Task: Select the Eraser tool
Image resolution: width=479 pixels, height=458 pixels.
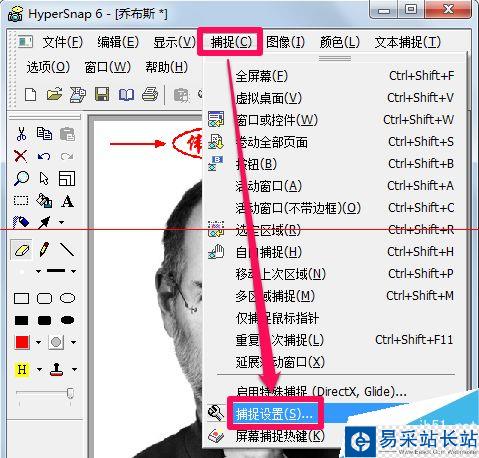Action: 22,250
